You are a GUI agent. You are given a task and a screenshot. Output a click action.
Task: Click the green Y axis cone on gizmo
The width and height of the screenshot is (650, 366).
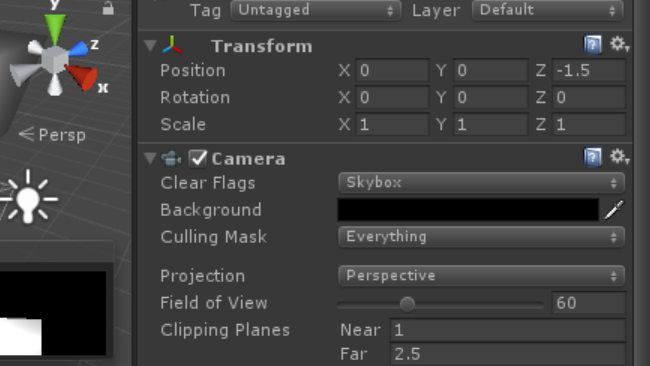click(x=55, y=27)
